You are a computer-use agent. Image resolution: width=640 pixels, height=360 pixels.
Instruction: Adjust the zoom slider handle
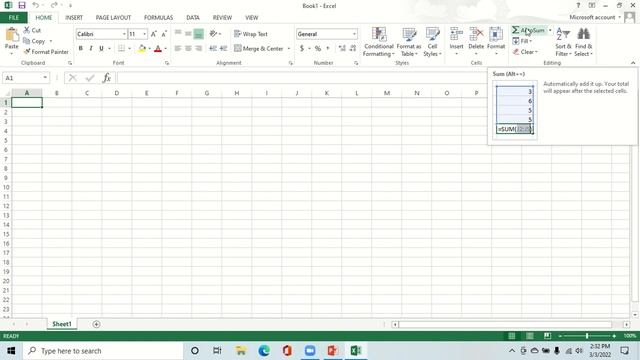(587, 336)
